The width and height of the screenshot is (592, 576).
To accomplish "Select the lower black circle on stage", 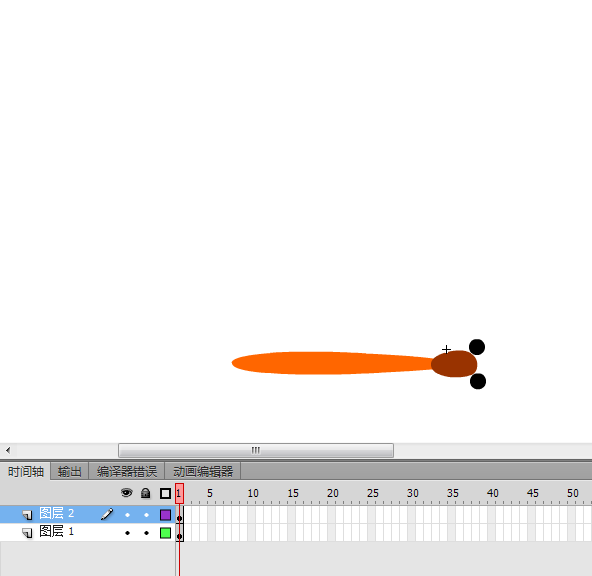I will [478, 381].
